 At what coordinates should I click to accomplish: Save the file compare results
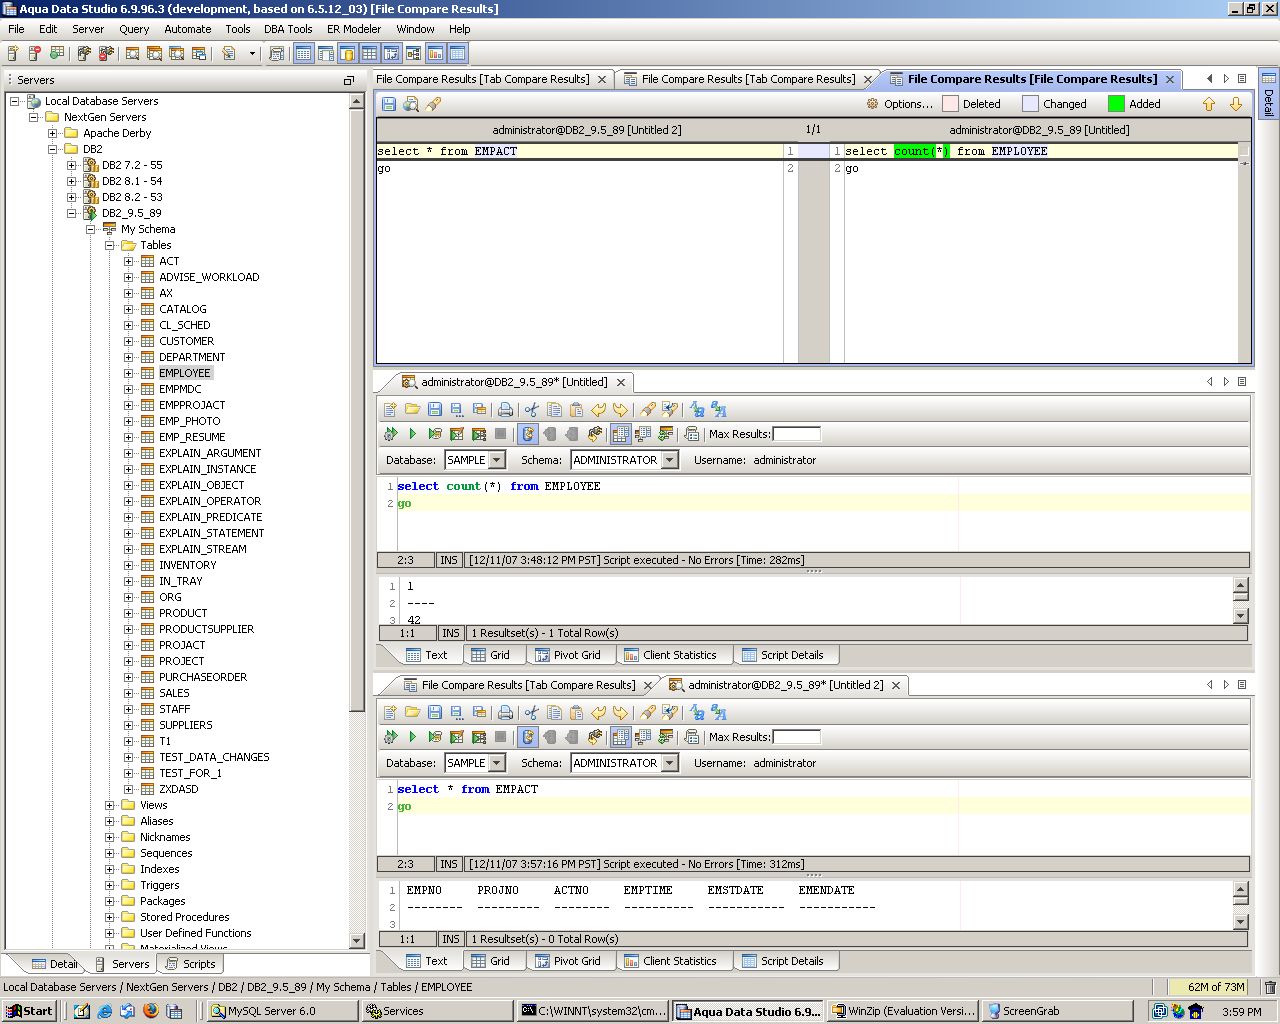pyautogui.click(x=389, y=104)
